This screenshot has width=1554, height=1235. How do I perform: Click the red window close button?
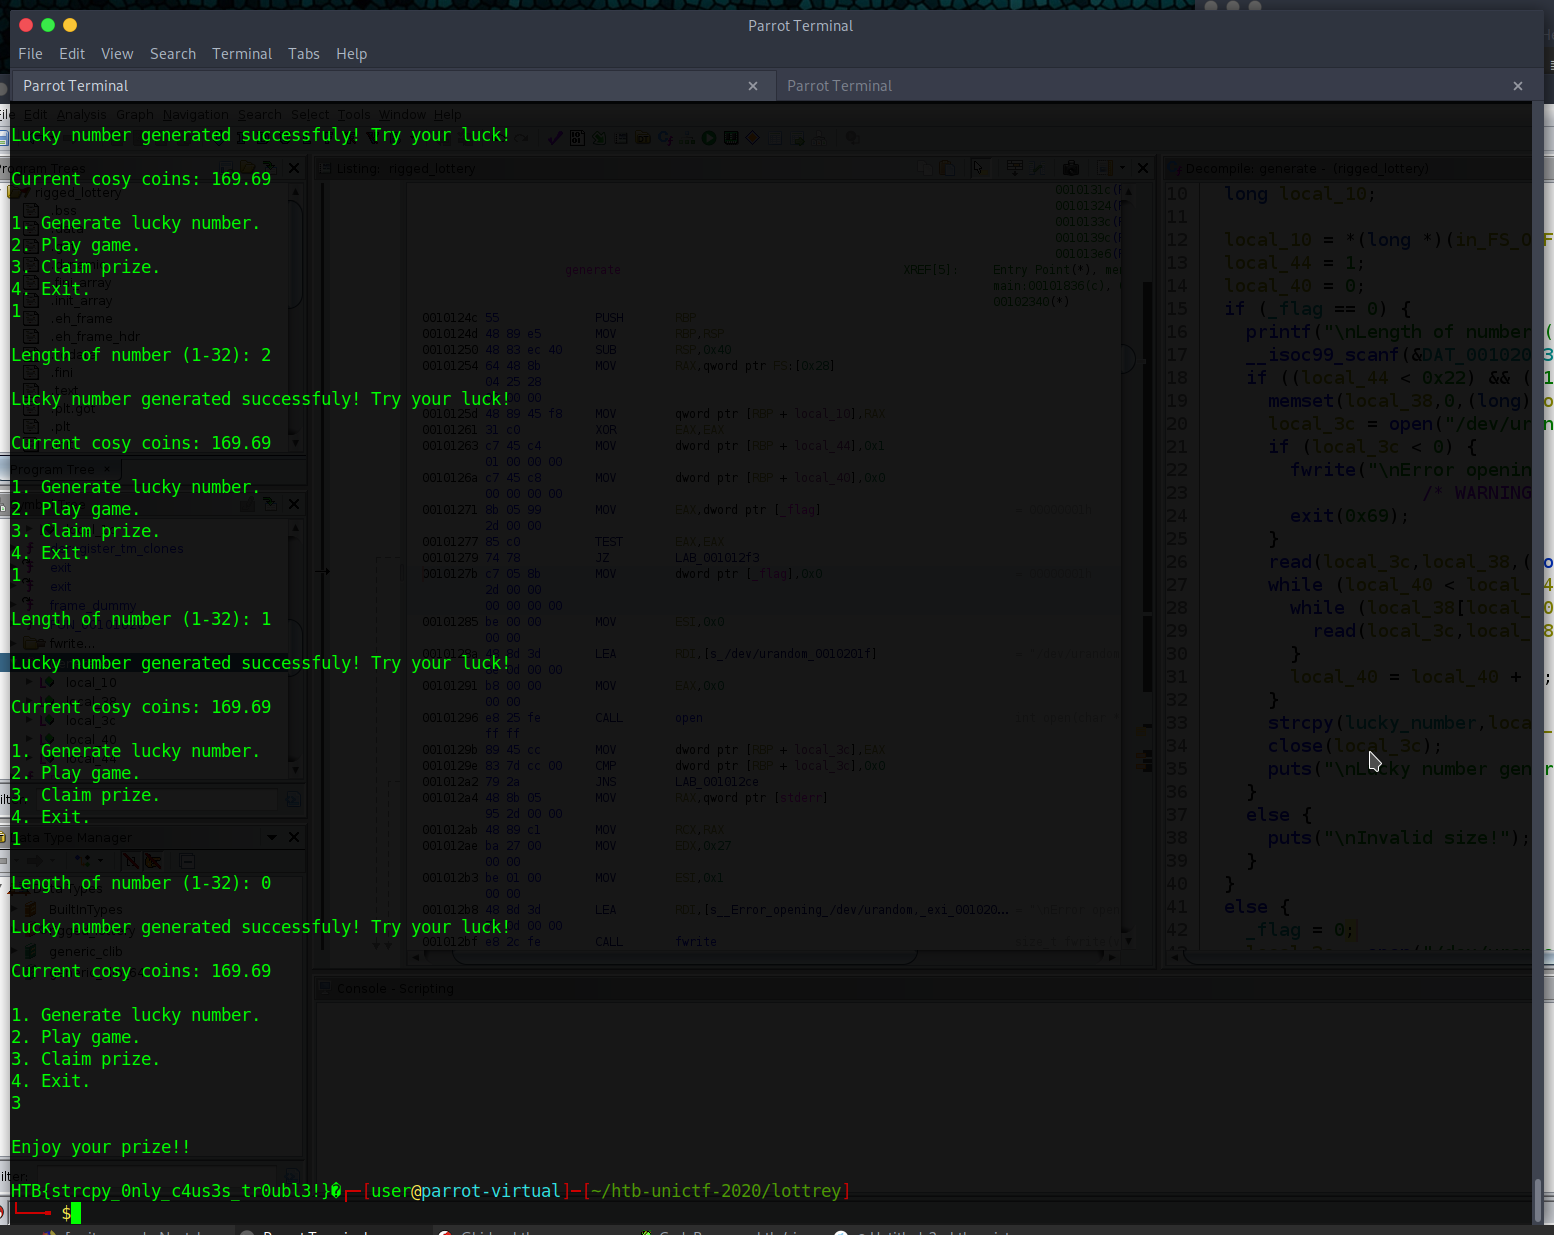coord(26,25)
